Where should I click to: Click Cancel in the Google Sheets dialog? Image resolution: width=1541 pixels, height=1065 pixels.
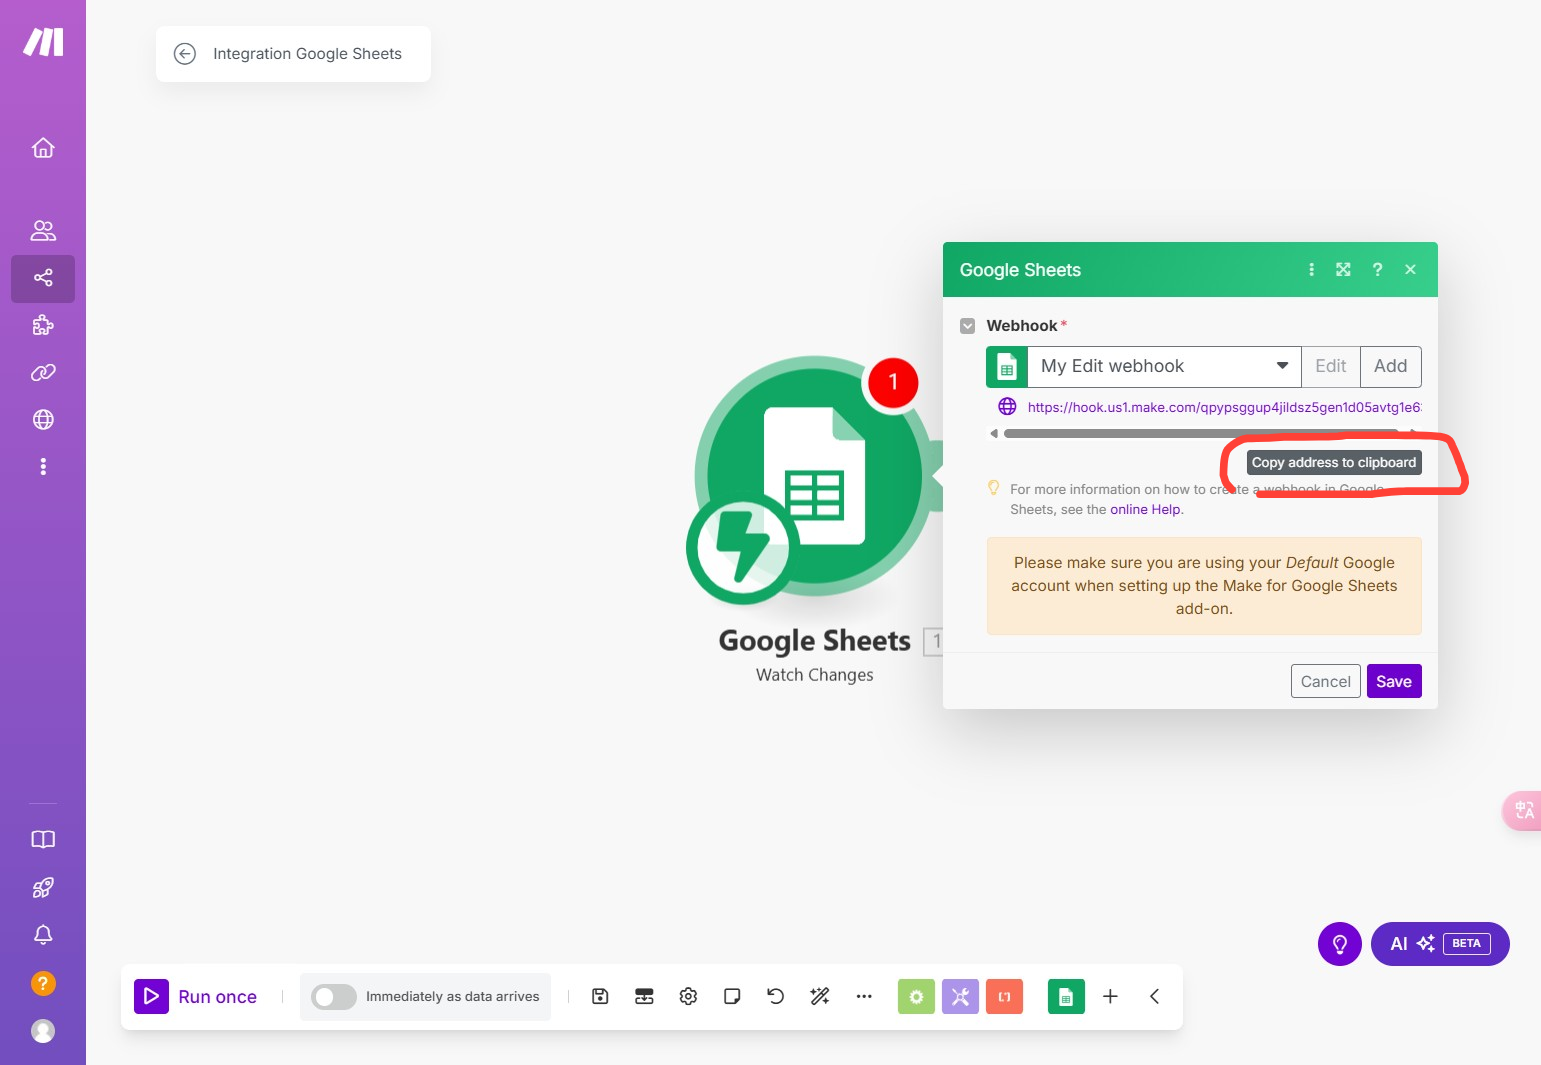tap(1325, 681)
